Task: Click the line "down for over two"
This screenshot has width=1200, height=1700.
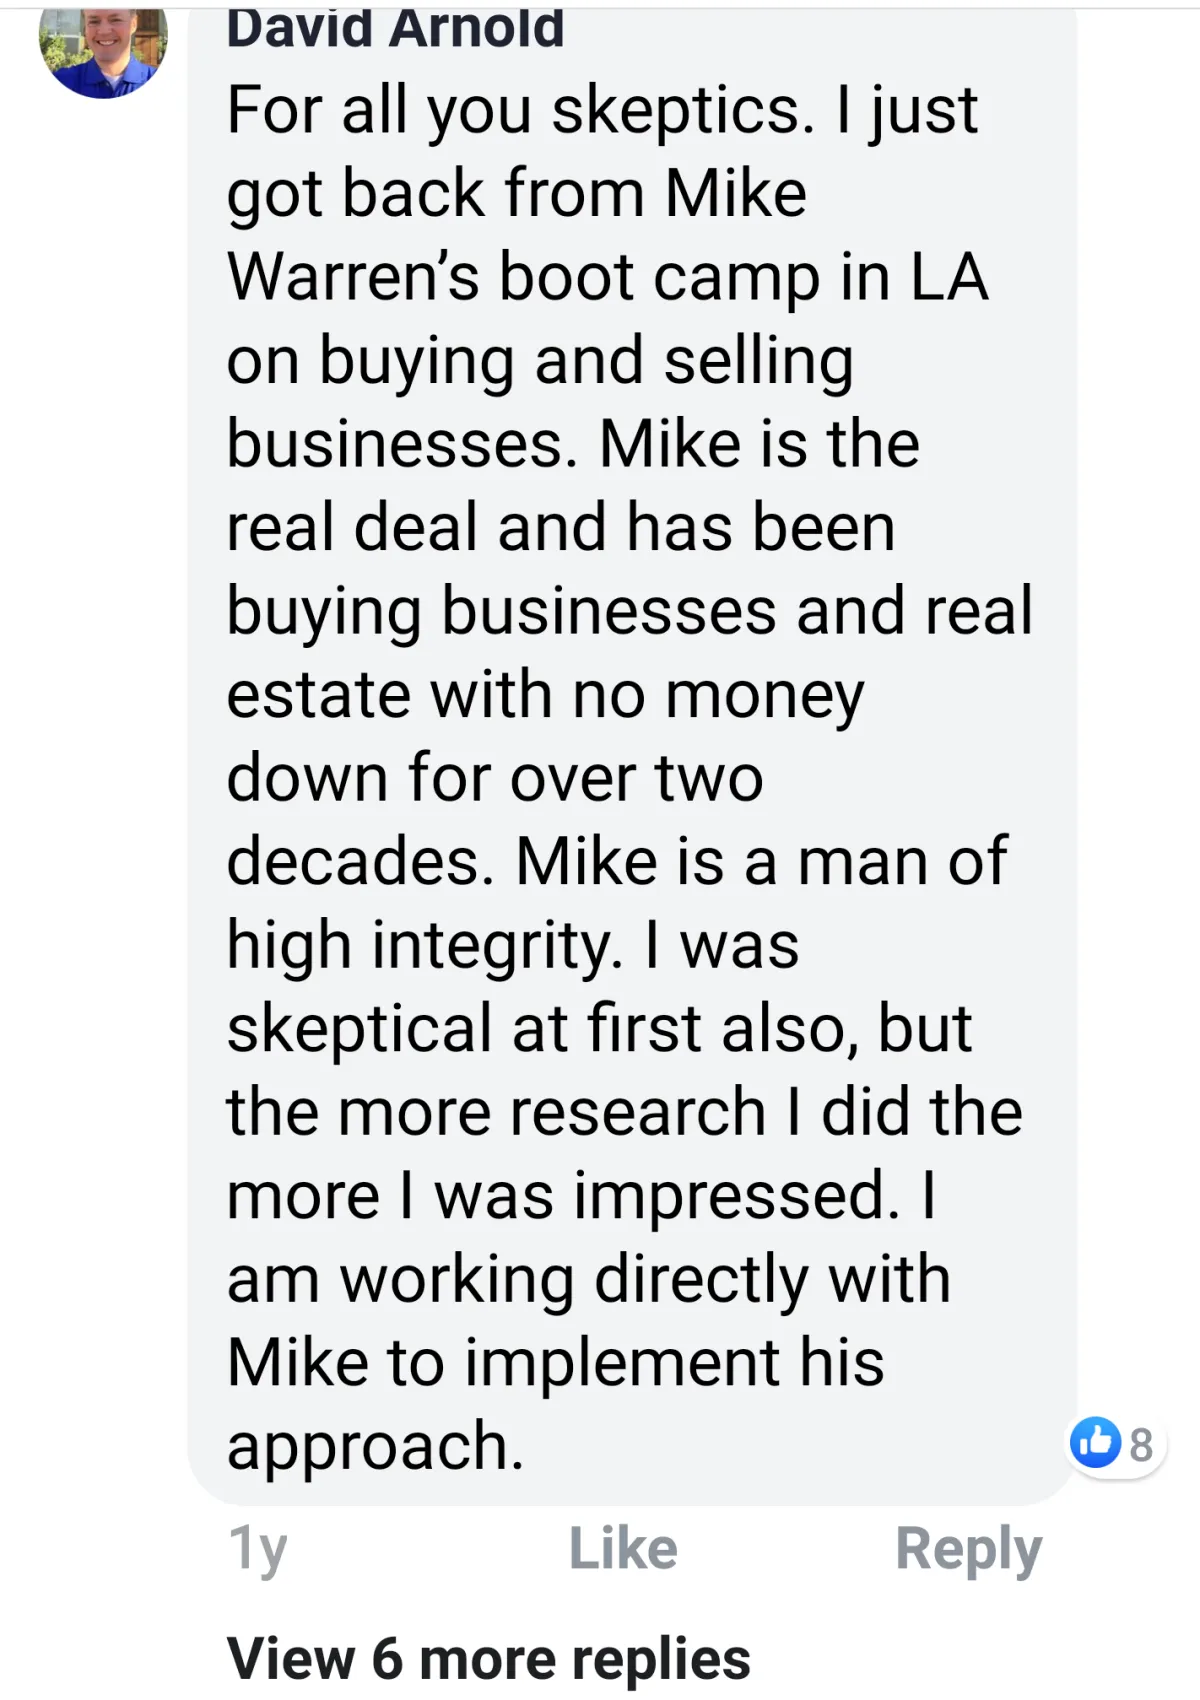Action: click(x=495, y=778)
